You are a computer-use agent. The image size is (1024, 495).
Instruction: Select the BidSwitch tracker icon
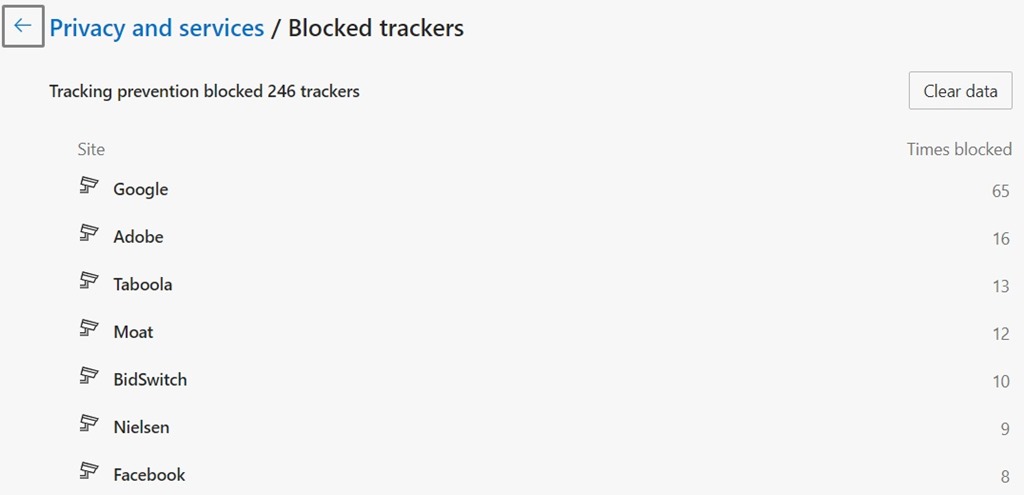[x=90, y=375]
